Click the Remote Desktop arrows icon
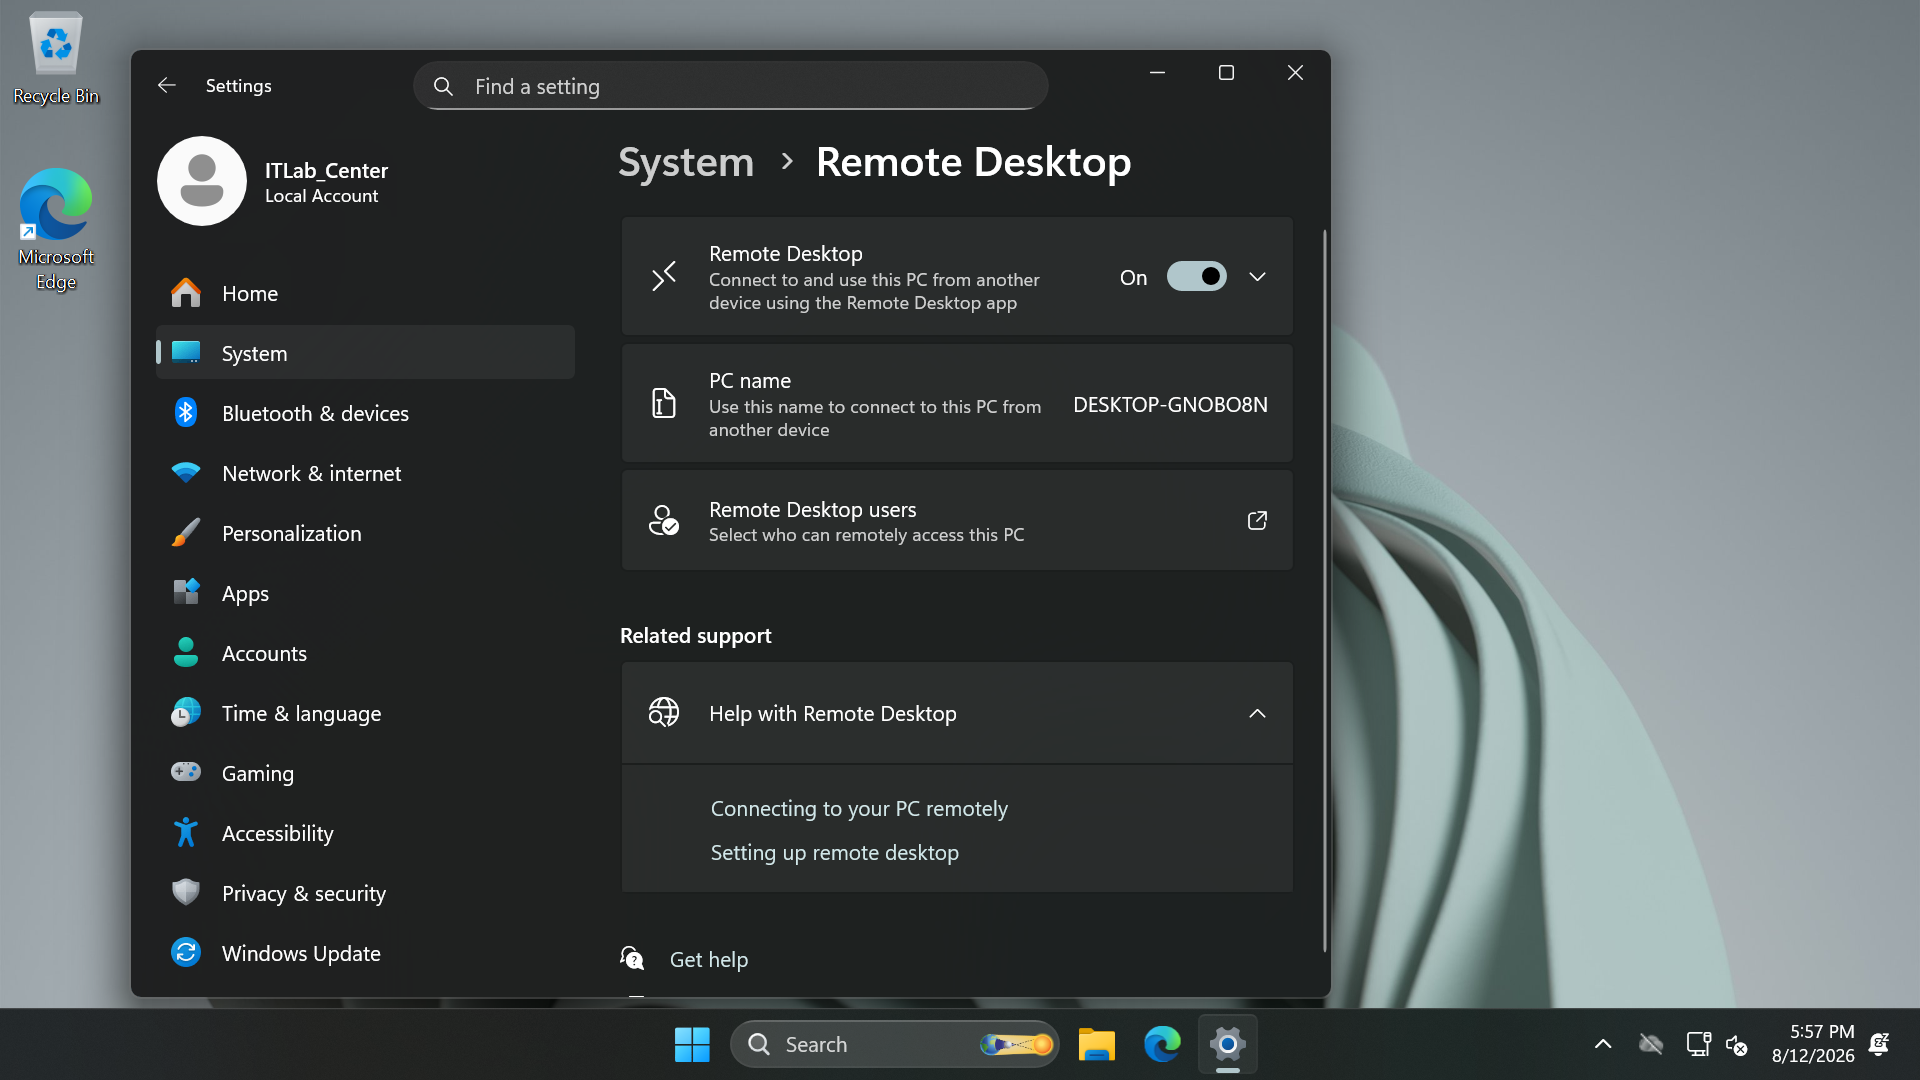This screenshot has width=1920, height=1080. (664, 277)
